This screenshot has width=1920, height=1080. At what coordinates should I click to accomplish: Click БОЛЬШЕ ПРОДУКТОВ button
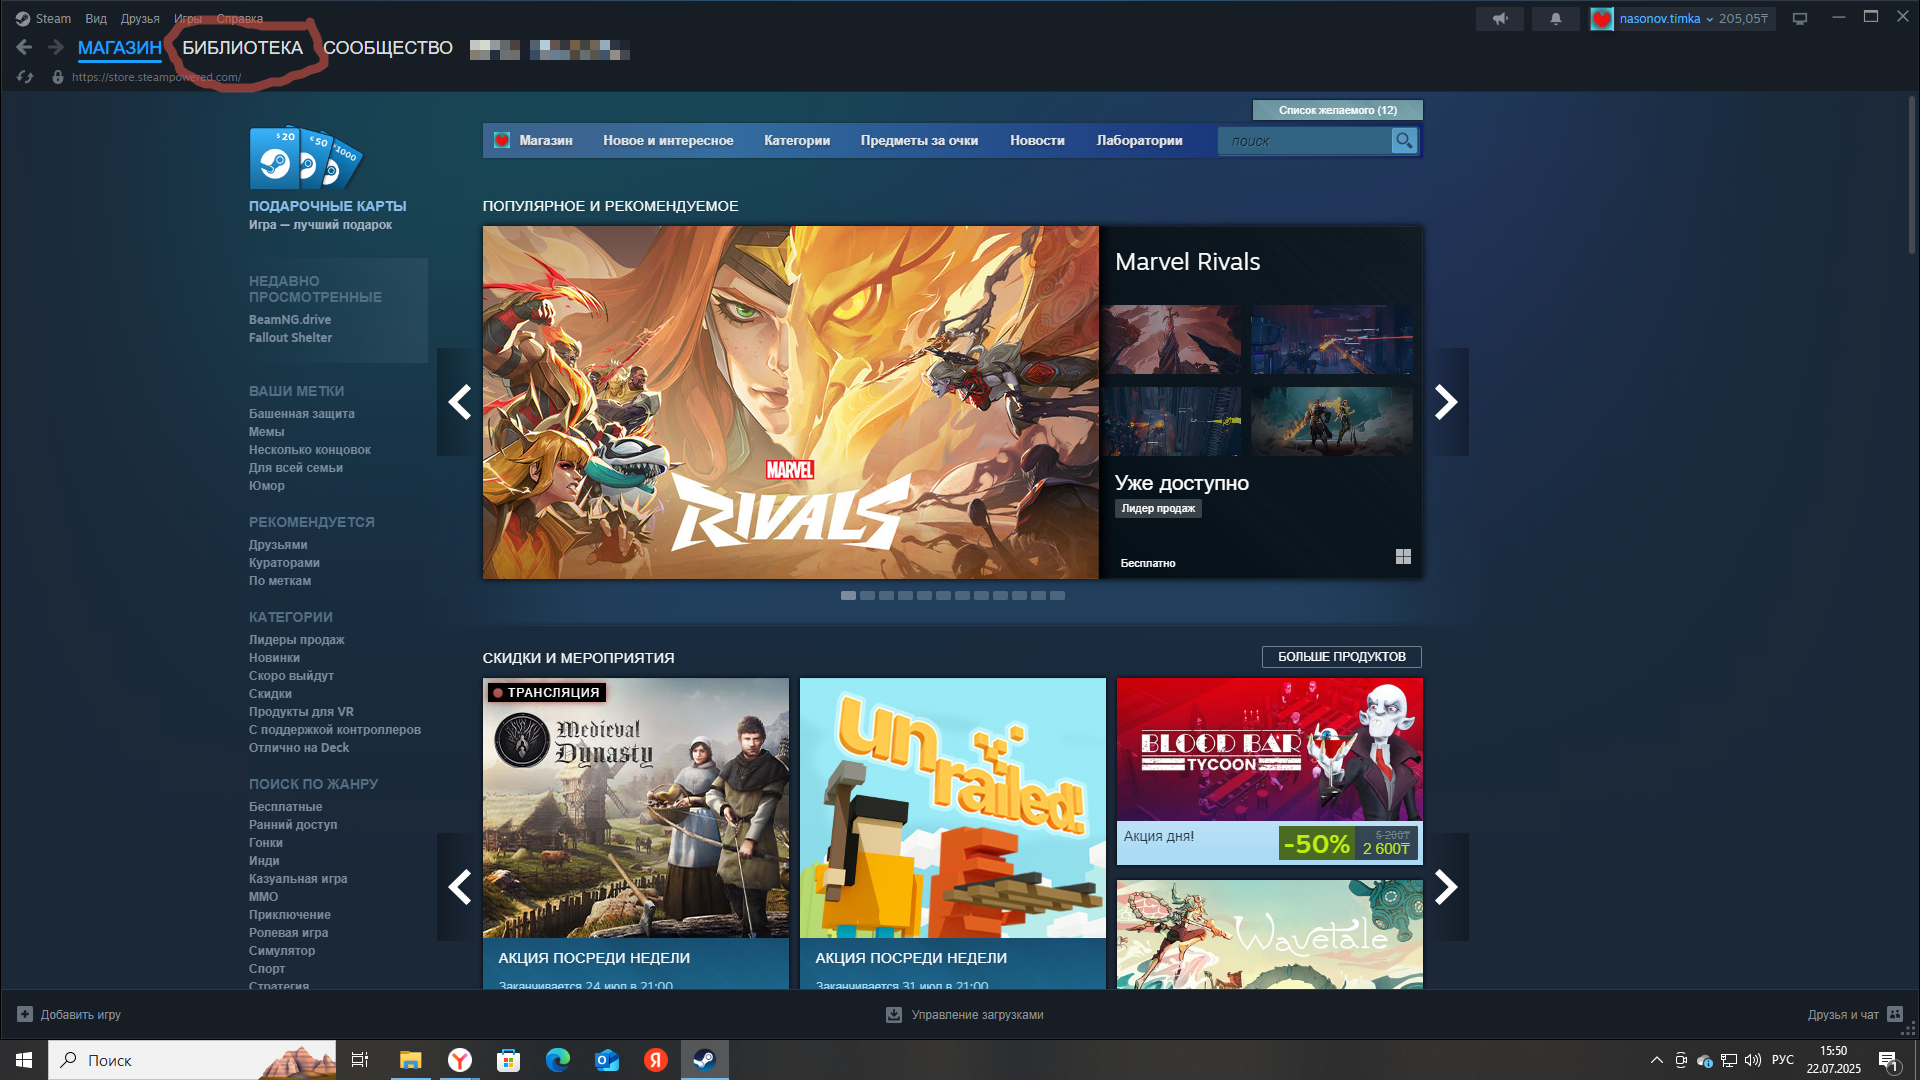pyautogui.click(x=1342, y=657)
